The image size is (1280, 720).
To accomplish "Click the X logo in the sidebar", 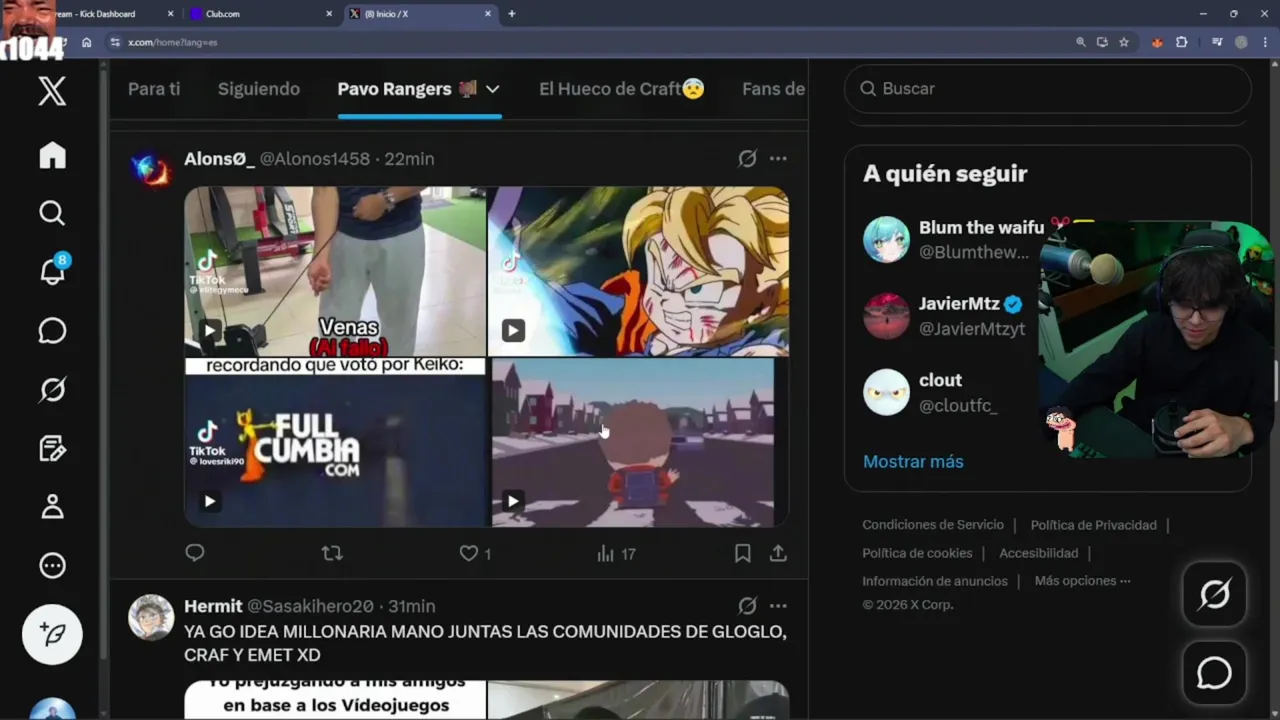I will [x=52, y=91].
